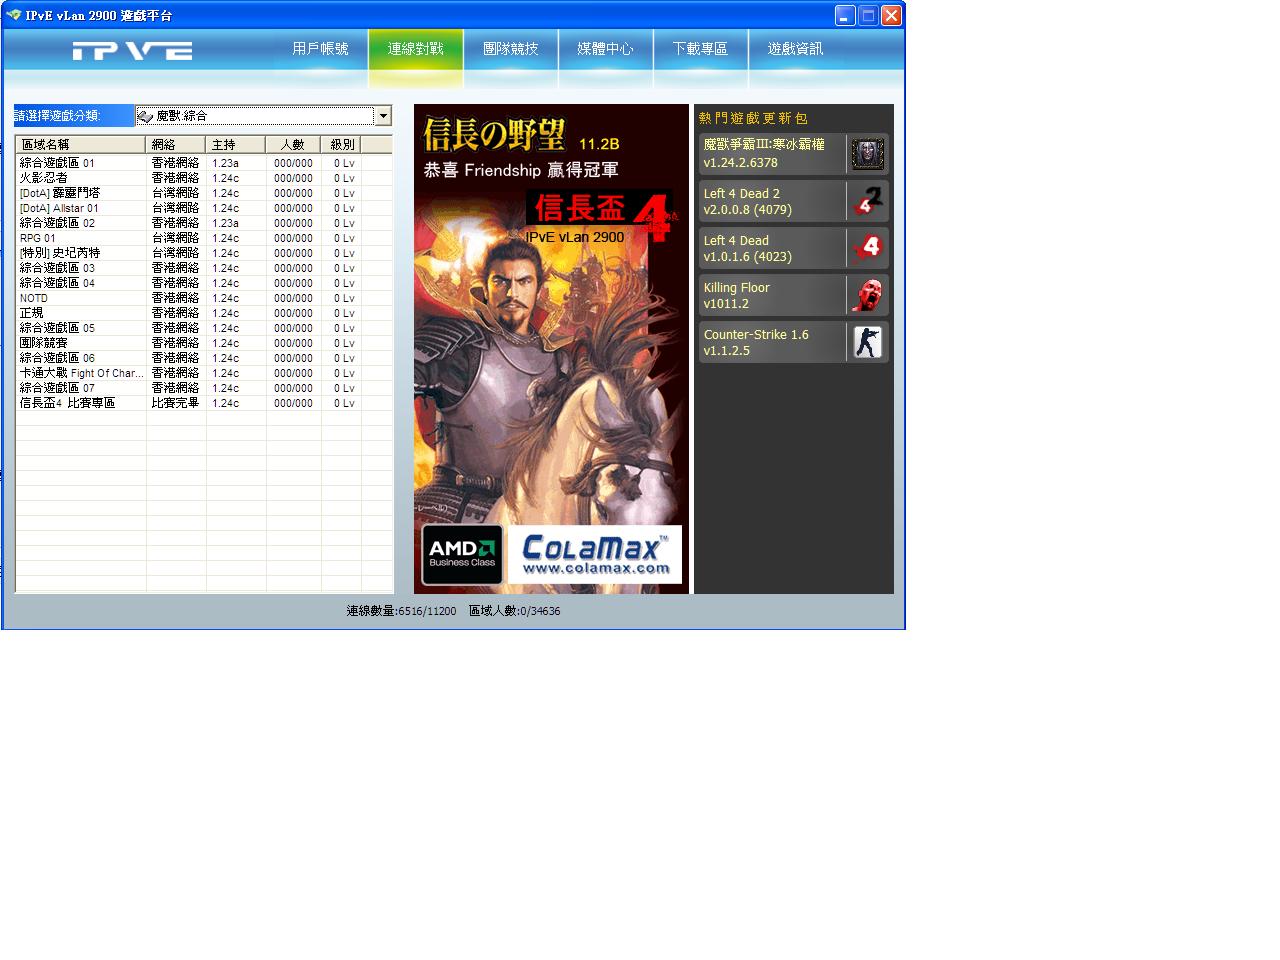Select the 火影忍者 room row
Image resolution: width=1280 pixels, height=960 pixels.
[x=204, y=178]
